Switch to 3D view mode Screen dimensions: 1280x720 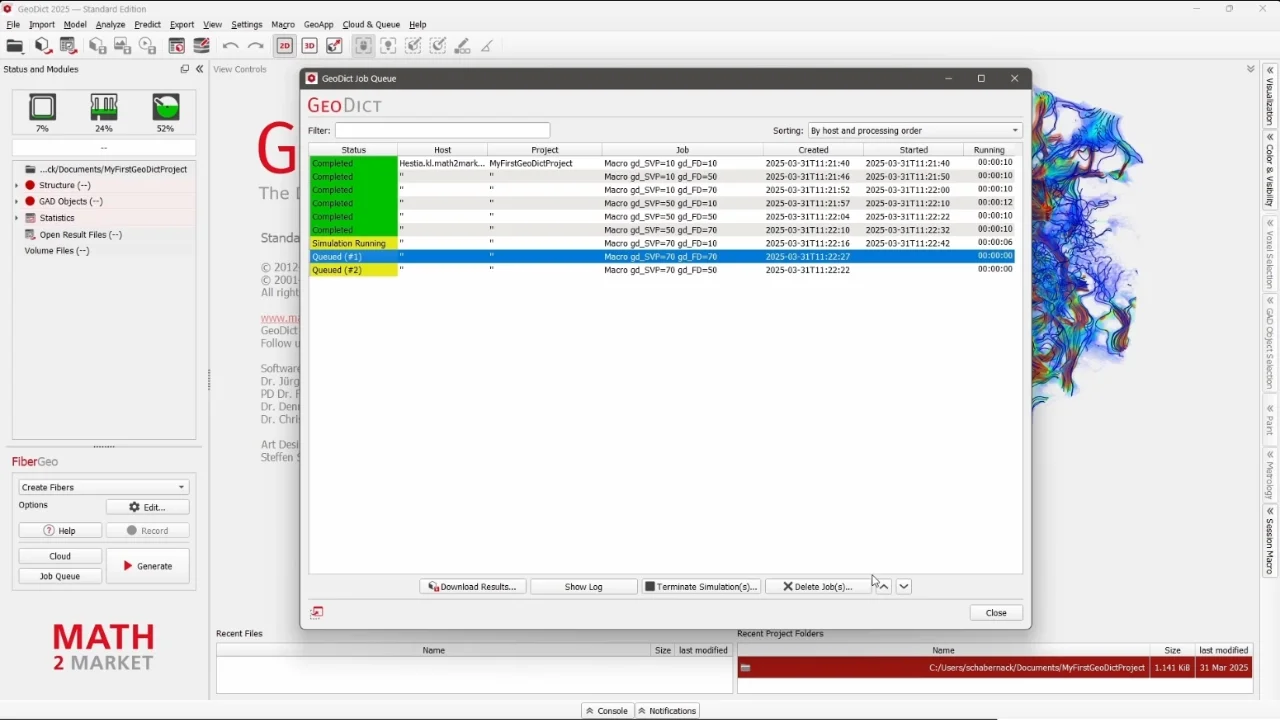pyautogui.click(x=310, y=46)
